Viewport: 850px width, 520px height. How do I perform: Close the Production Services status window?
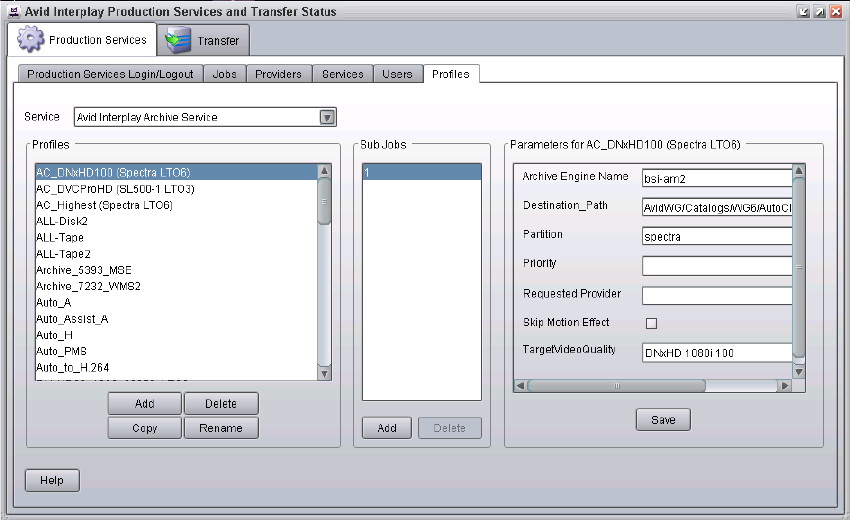click(836, 11)
